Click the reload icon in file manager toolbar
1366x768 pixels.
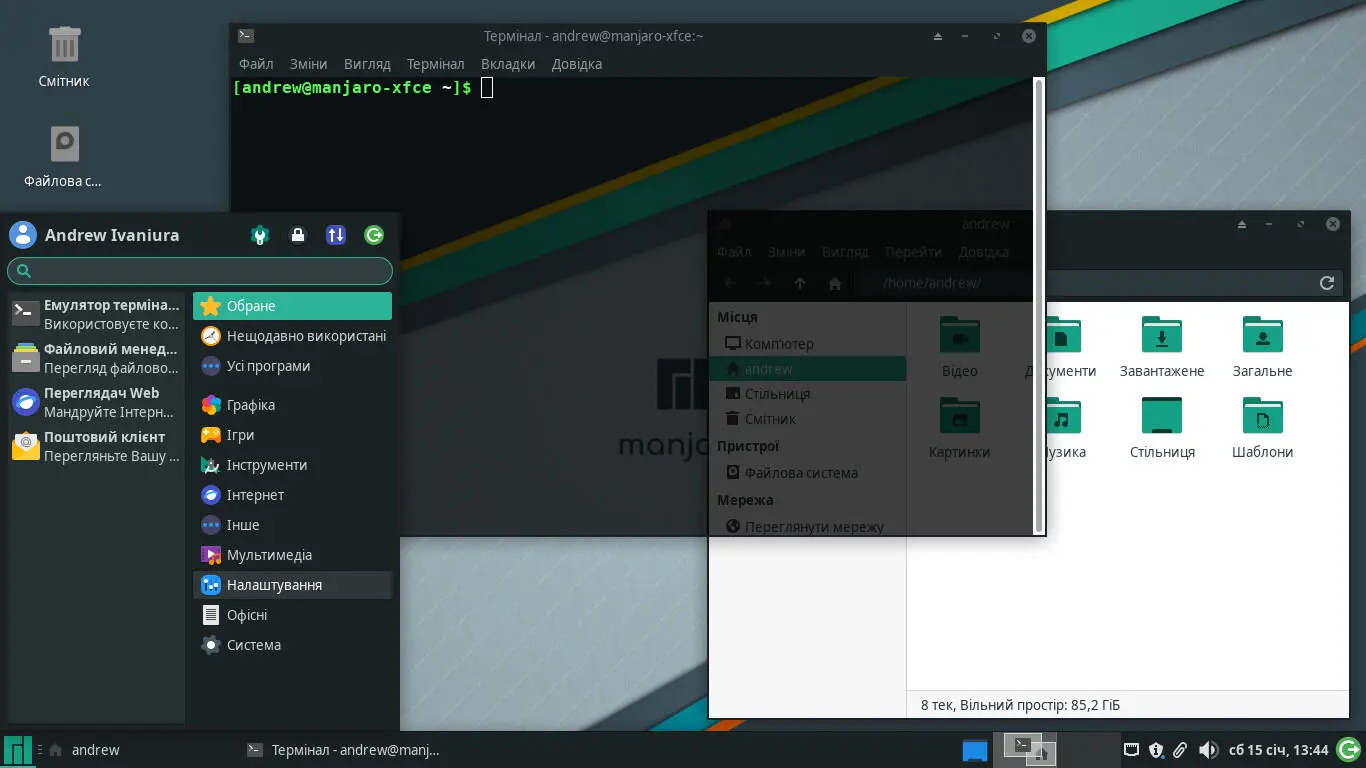pos(1327,283)
